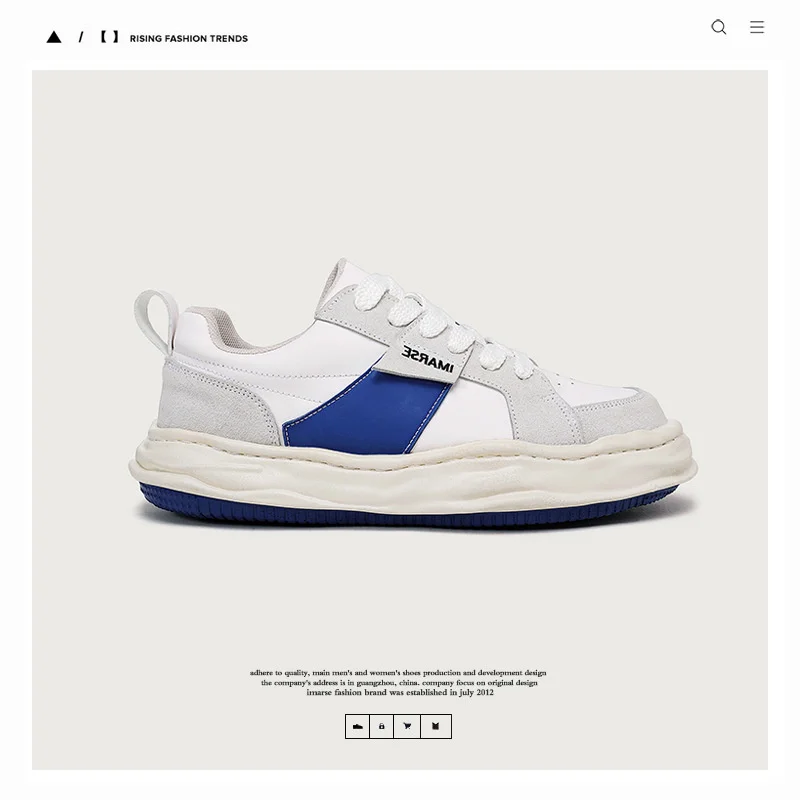This screenshot has height=800, width=800.
Task: Click the 'established in july 2012' line
Action: 400,692
